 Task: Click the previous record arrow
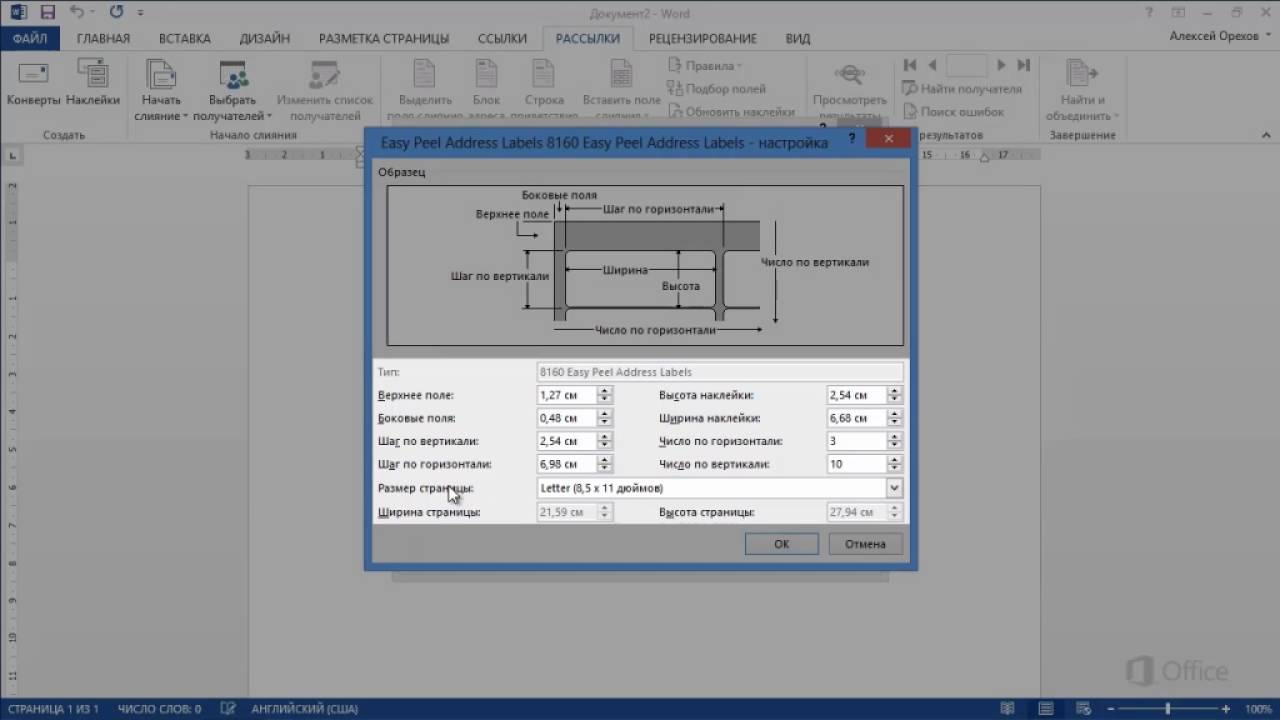click(x=932, y=65)
